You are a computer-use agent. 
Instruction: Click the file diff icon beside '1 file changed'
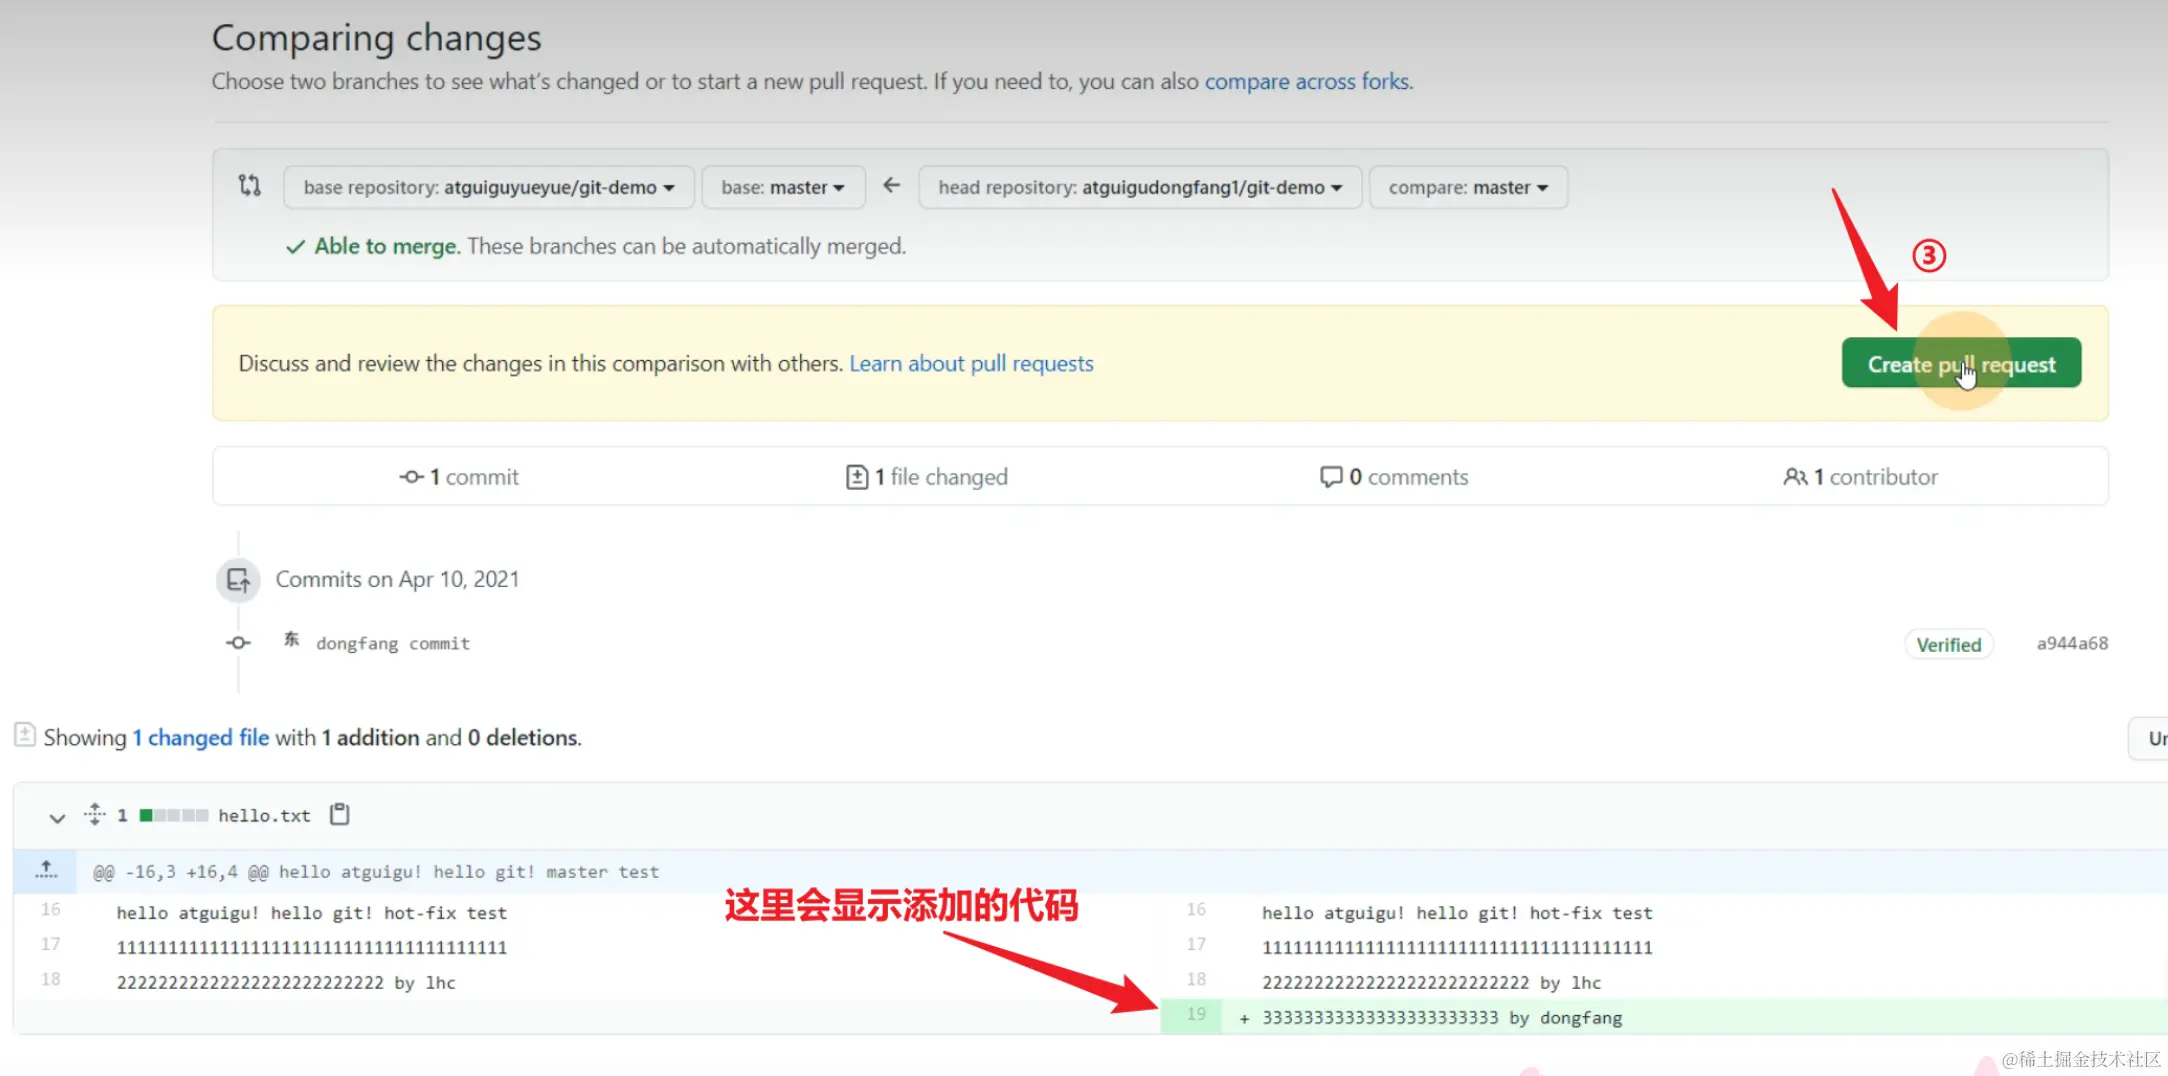[x=857, y=477]
